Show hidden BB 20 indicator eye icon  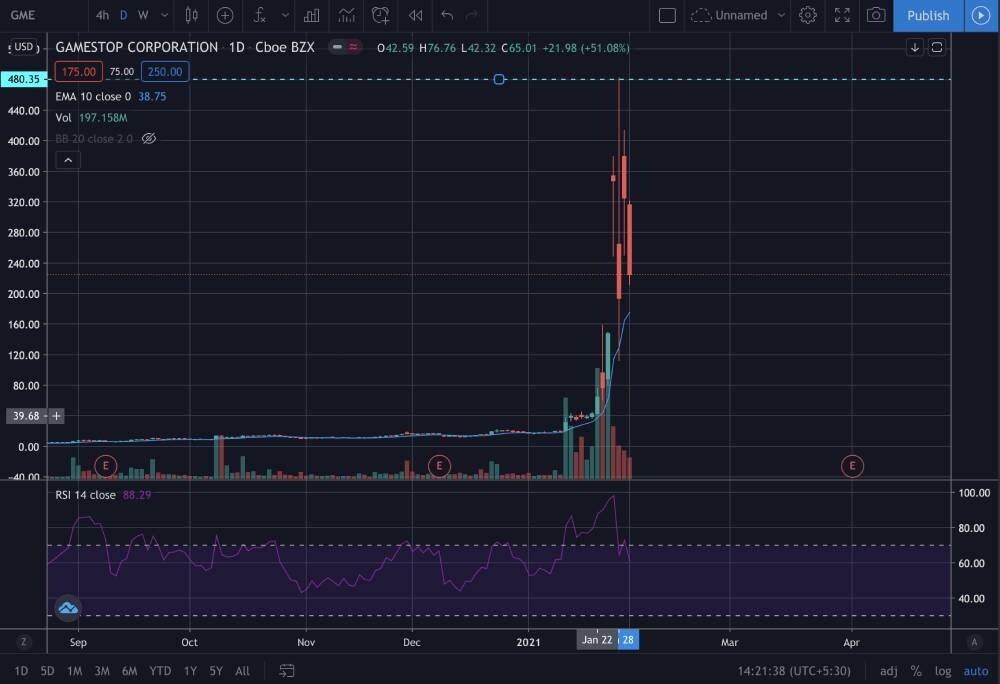[x=149, y=138]
